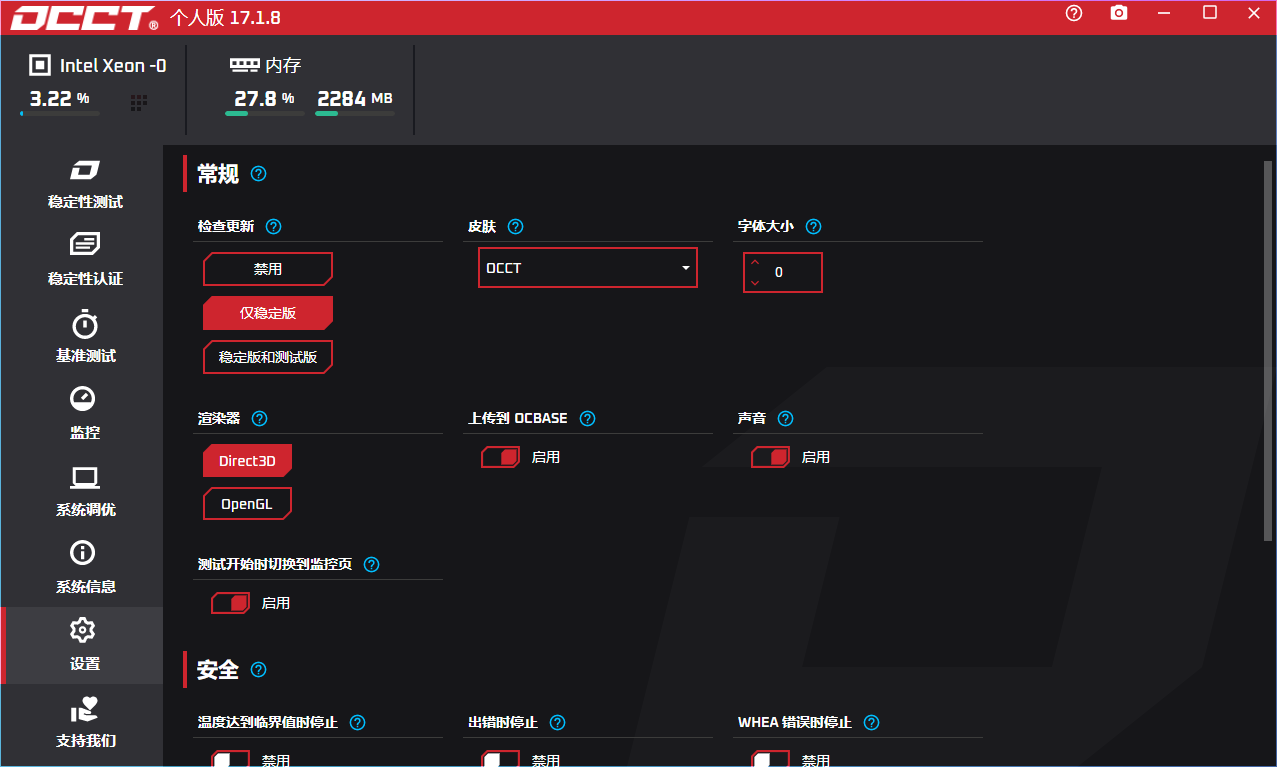Set update checking to 禁用

point(268,269)
